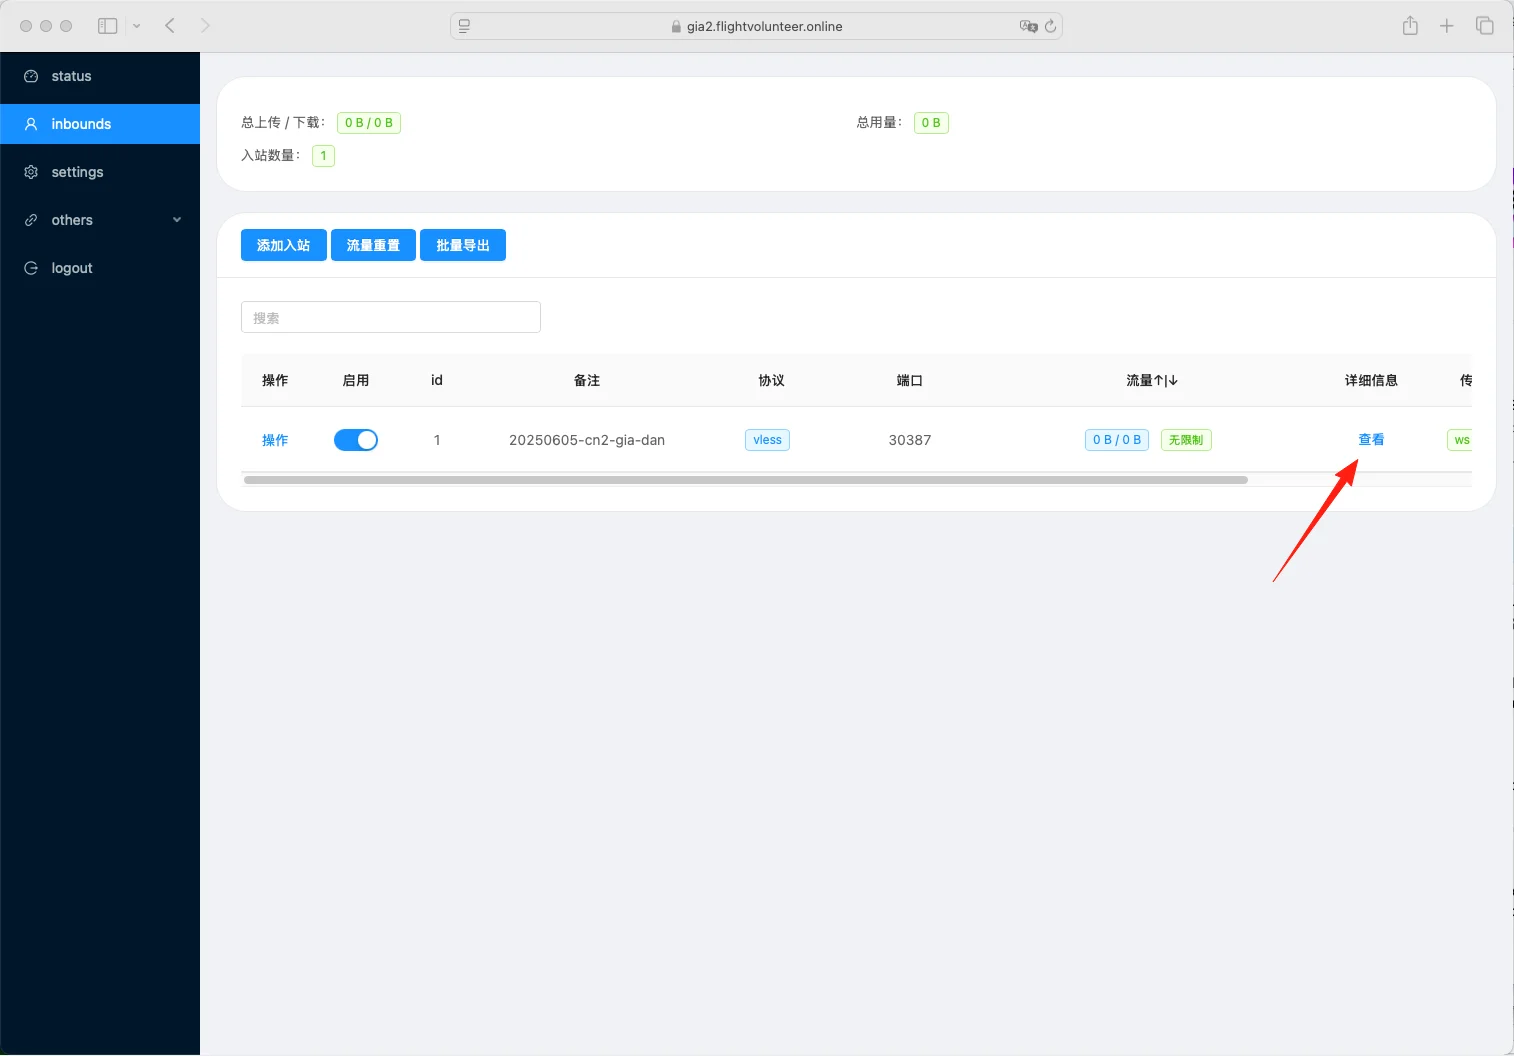Click the vless protocol tag
This screenshot has height=1056, width=1514.
coord(767,440)
